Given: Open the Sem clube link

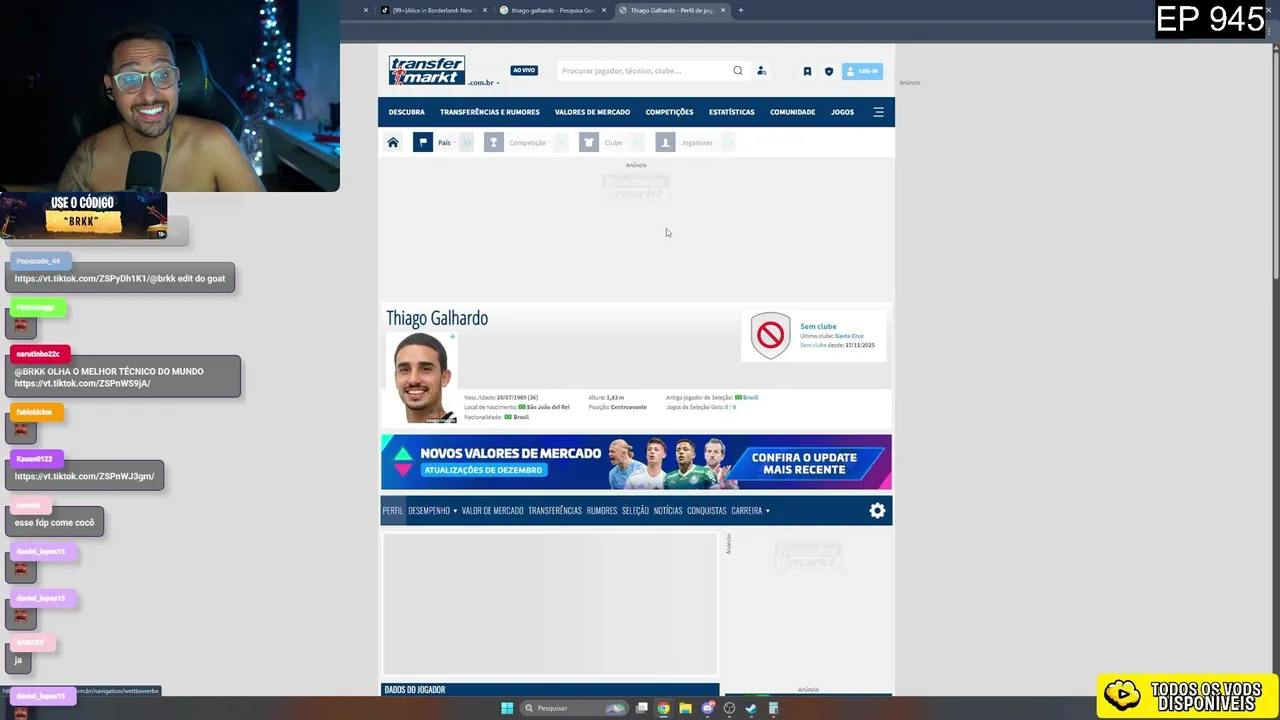Looking at the screenshot, I should point(818,326).
